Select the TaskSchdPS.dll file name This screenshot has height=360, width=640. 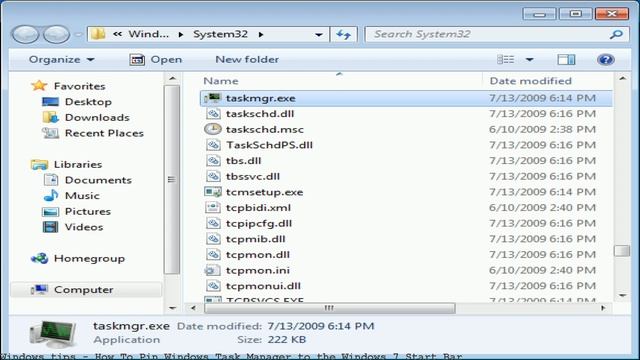pos(269,145)
